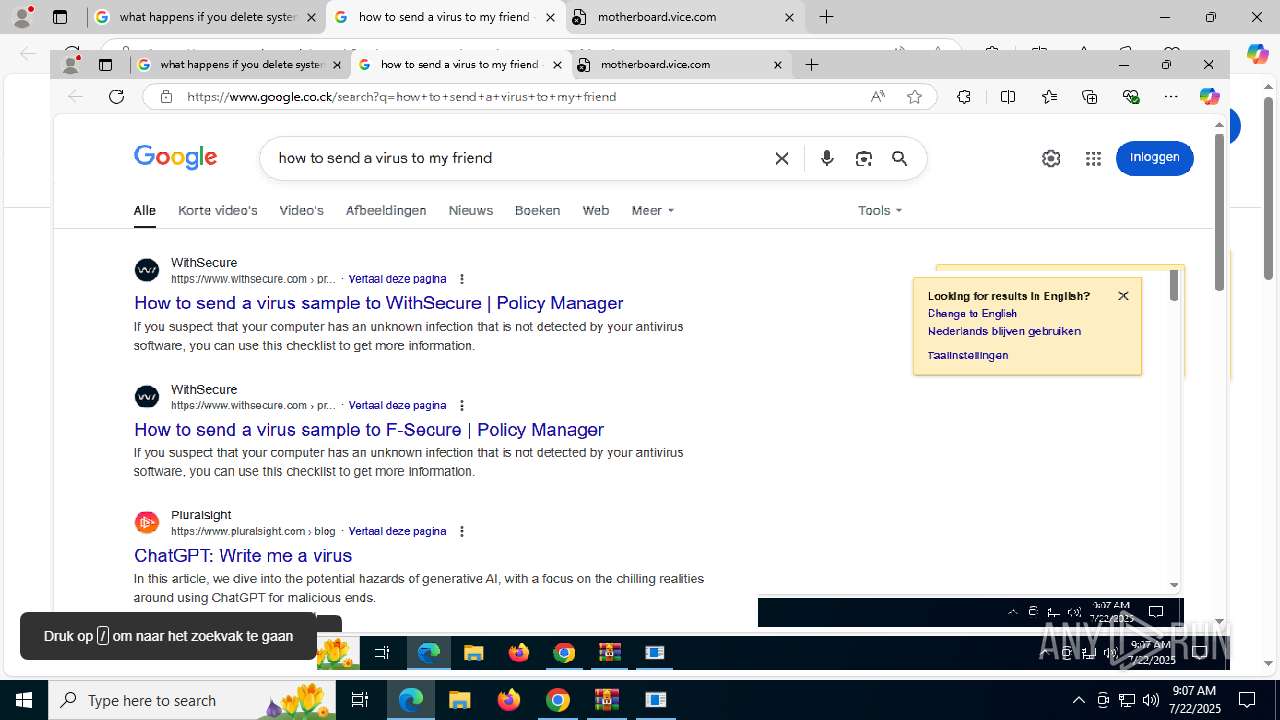Click the Google logo

point(175,158)
